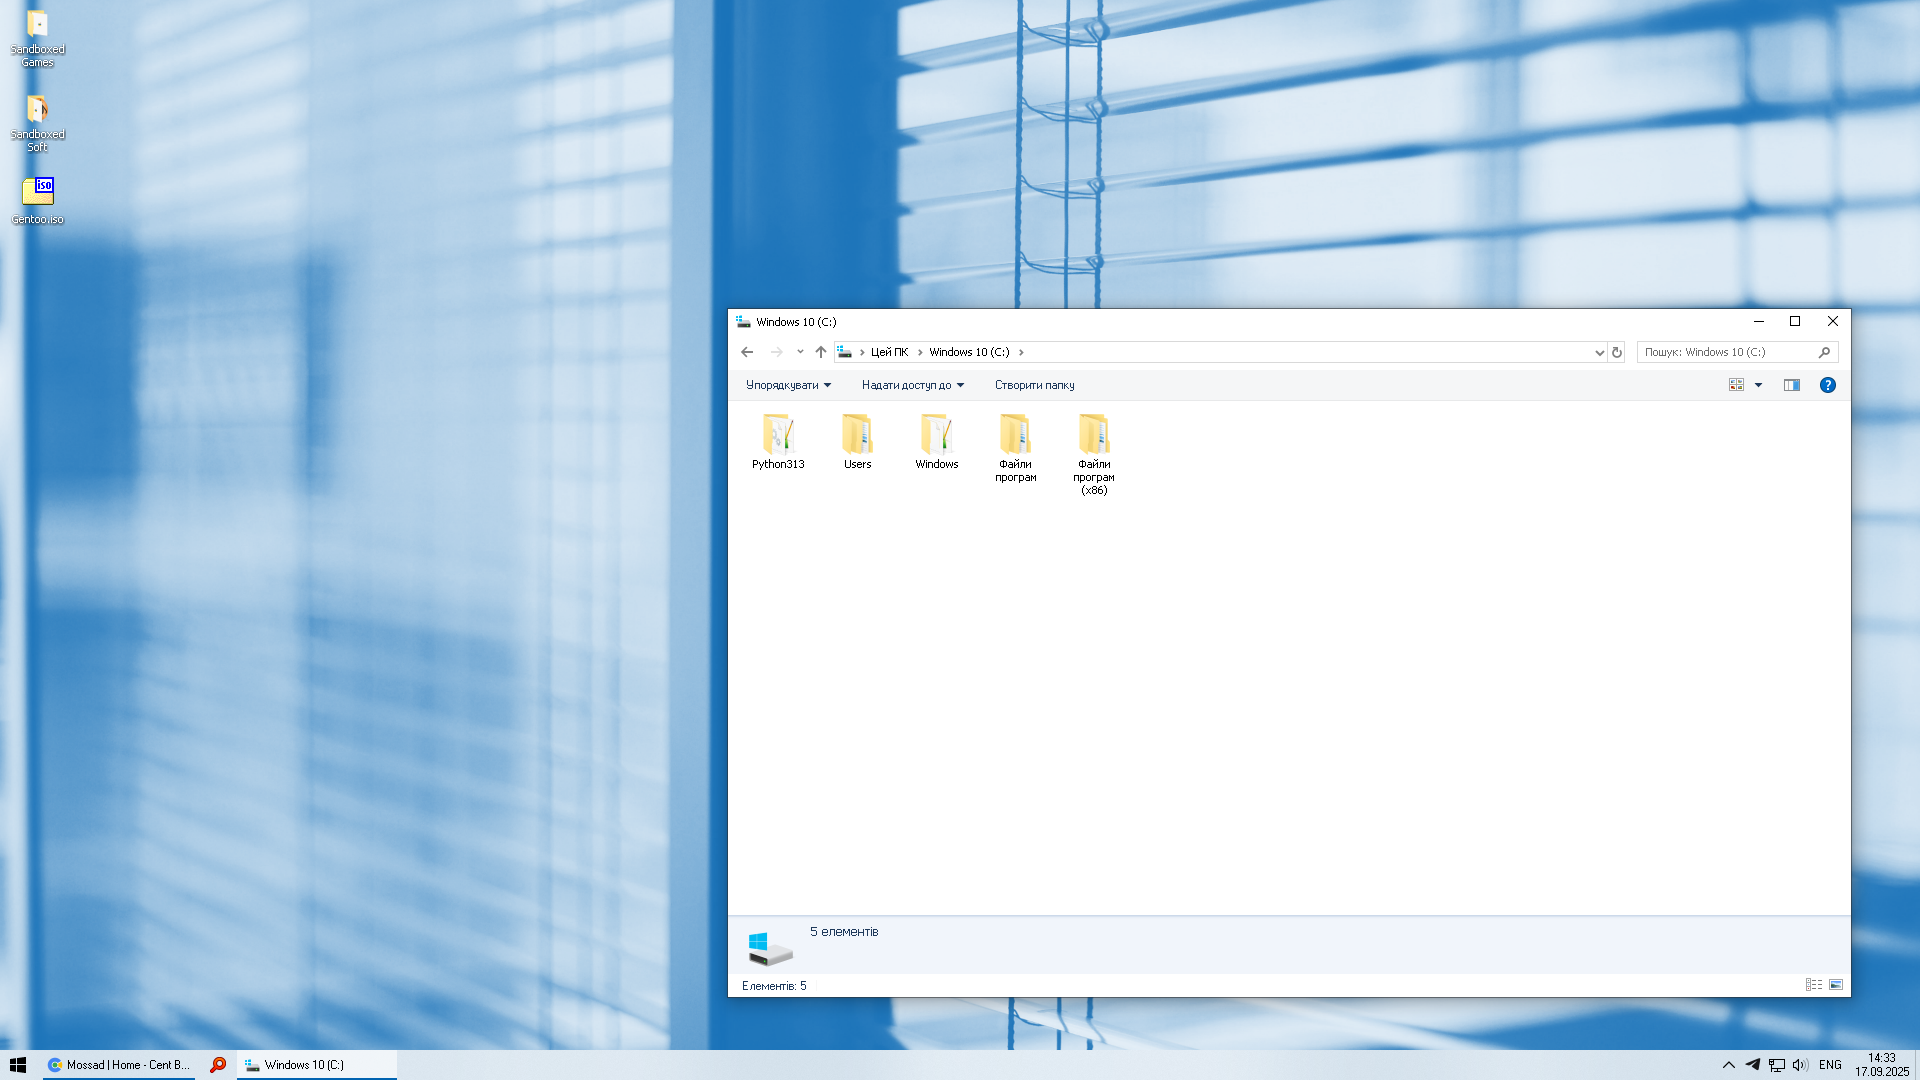This screenshot has height=1080, width=1920.
Task: Maximize the Explorer window
Action: point(1795,322)
